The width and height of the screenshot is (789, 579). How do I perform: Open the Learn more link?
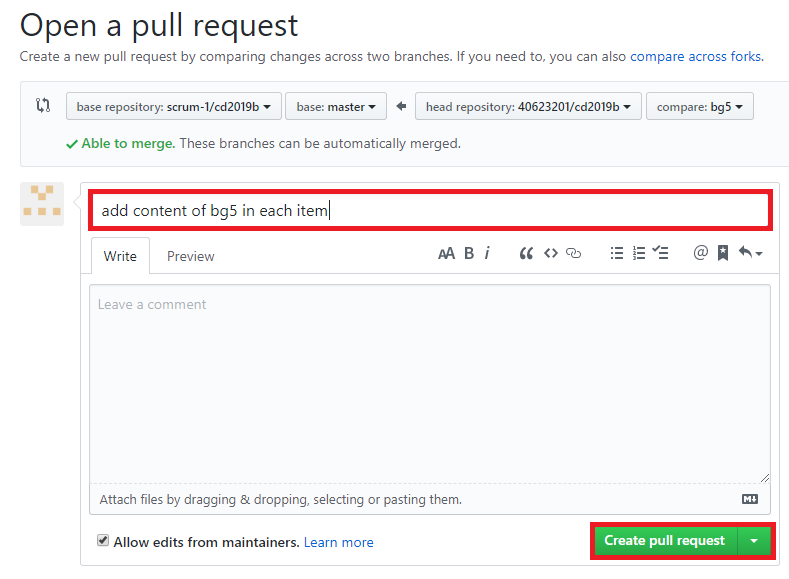(339, 542)
